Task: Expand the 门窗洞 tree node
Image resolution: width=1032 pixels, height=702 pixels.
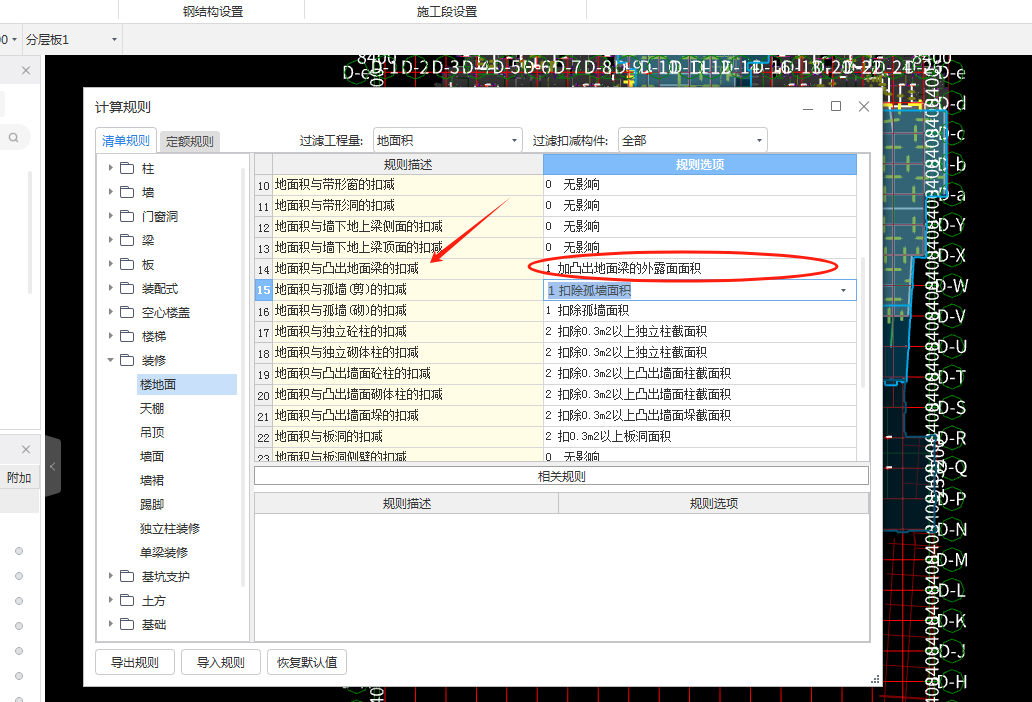Action: coord(111,216)
